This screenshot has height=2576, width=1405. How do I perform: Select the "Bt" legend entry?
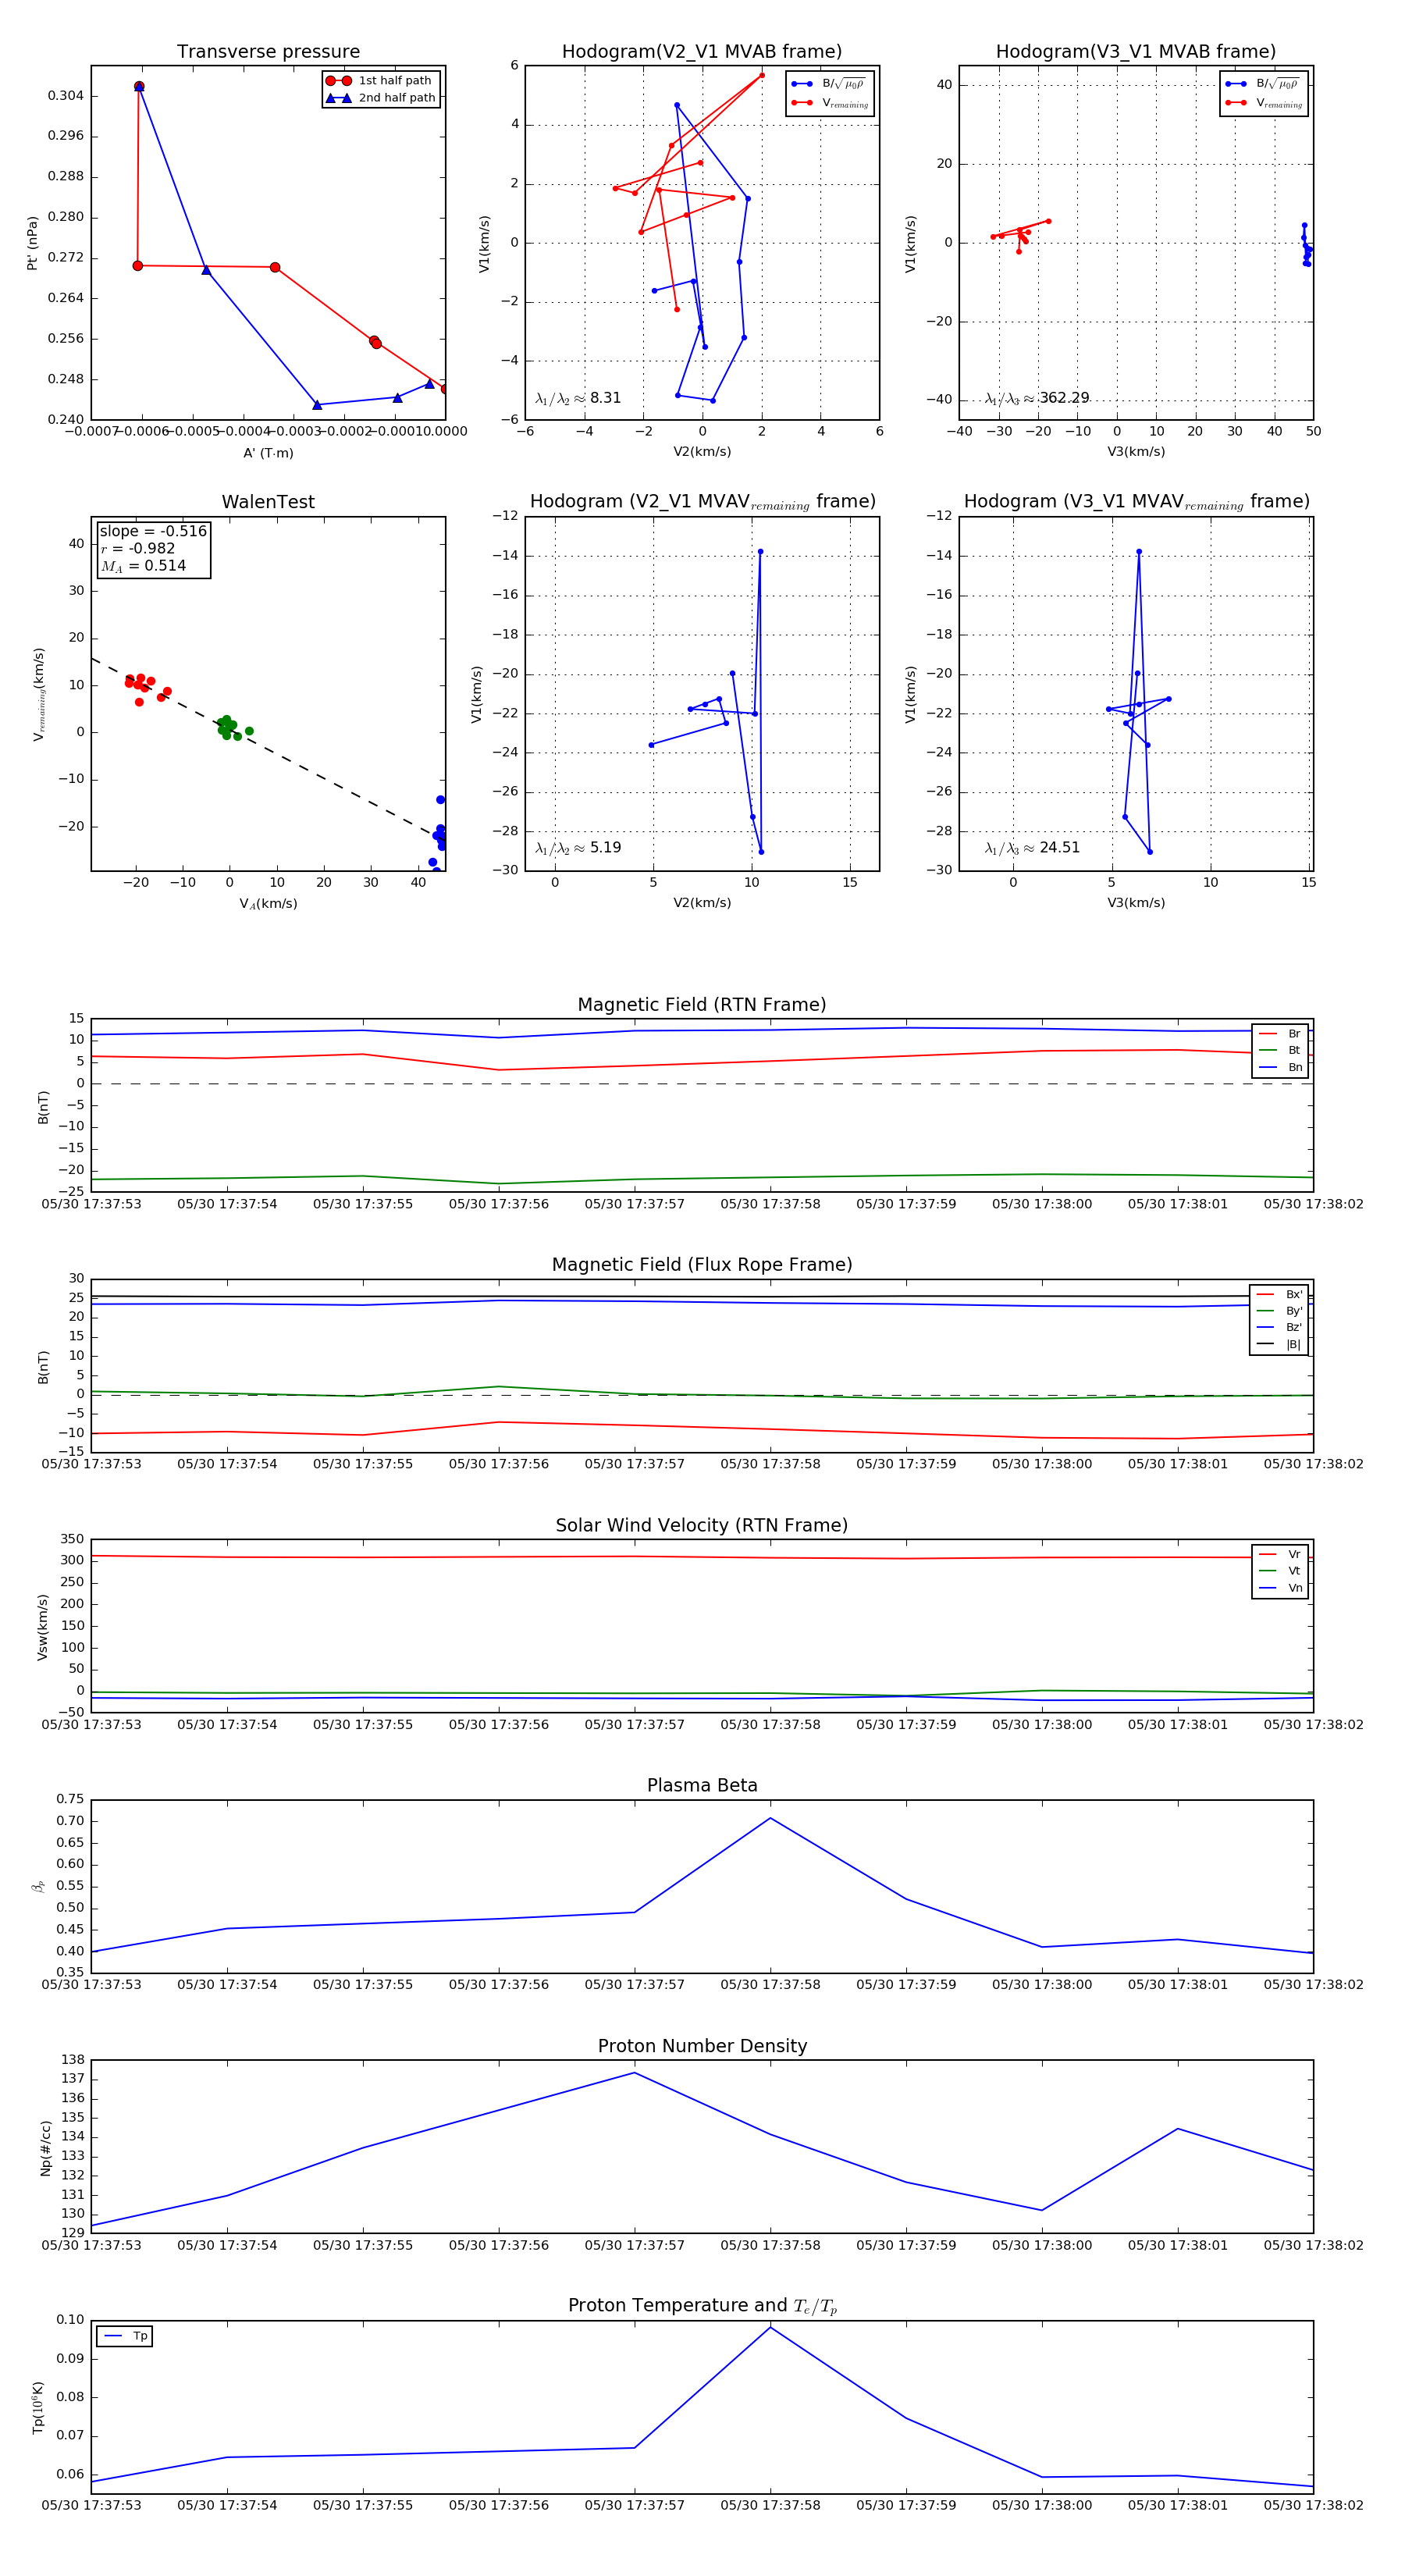pyautogui.click(x=1281, y=1050)
